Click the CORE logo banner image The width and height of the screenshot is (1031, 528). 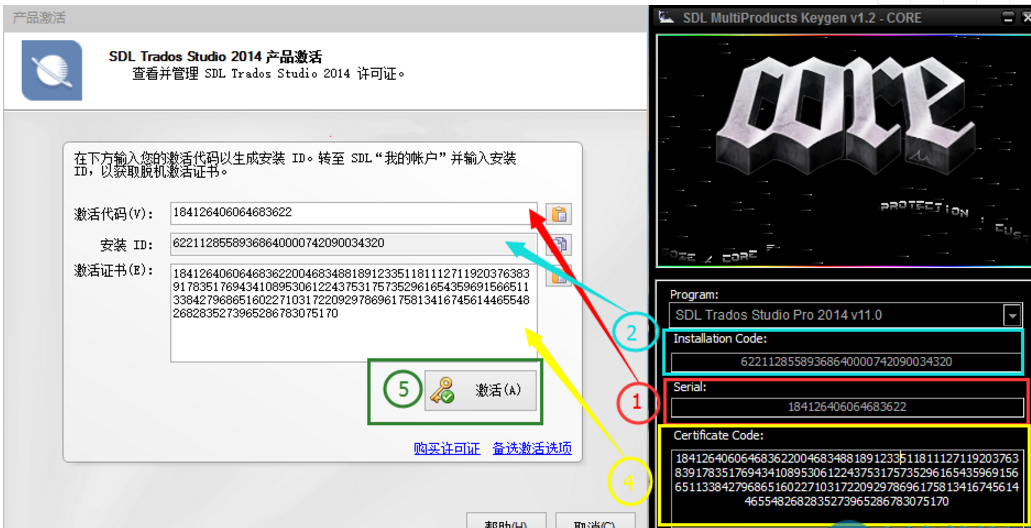[844, 151]
